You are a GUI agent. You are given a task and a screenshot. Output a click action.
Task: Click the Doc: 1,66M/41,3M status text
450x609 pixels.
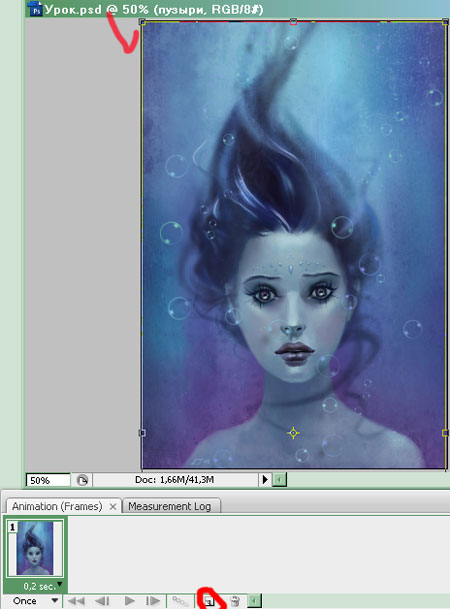174,480
